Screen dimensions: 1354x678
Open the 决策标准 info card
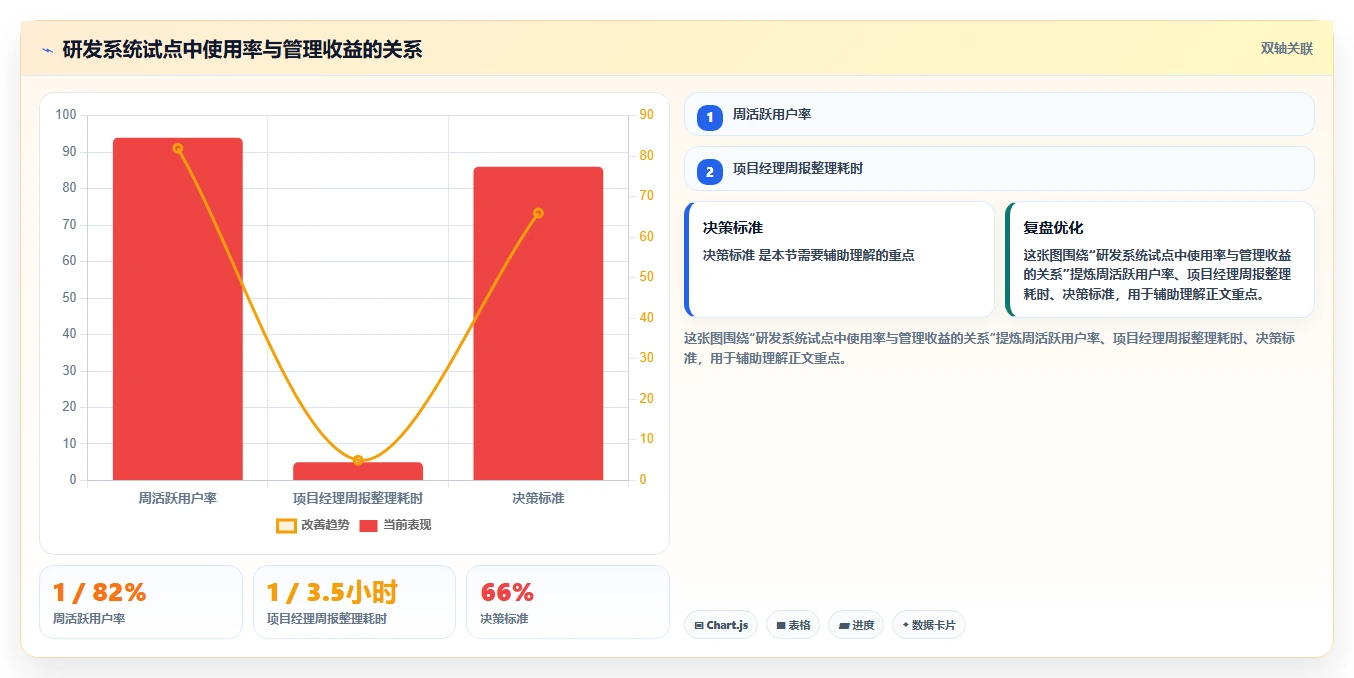pyautogui.click(x=840, y=259)
